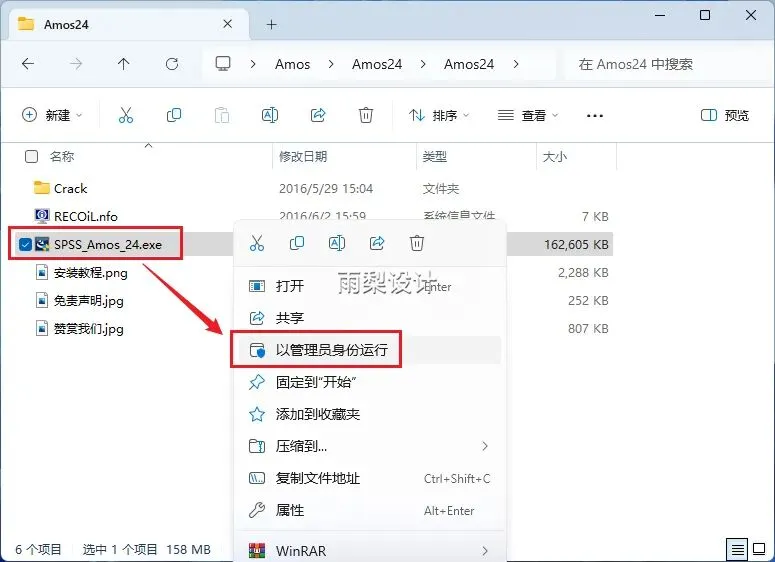
Task: Choose Run as administrator
Action: pos(368,350)
